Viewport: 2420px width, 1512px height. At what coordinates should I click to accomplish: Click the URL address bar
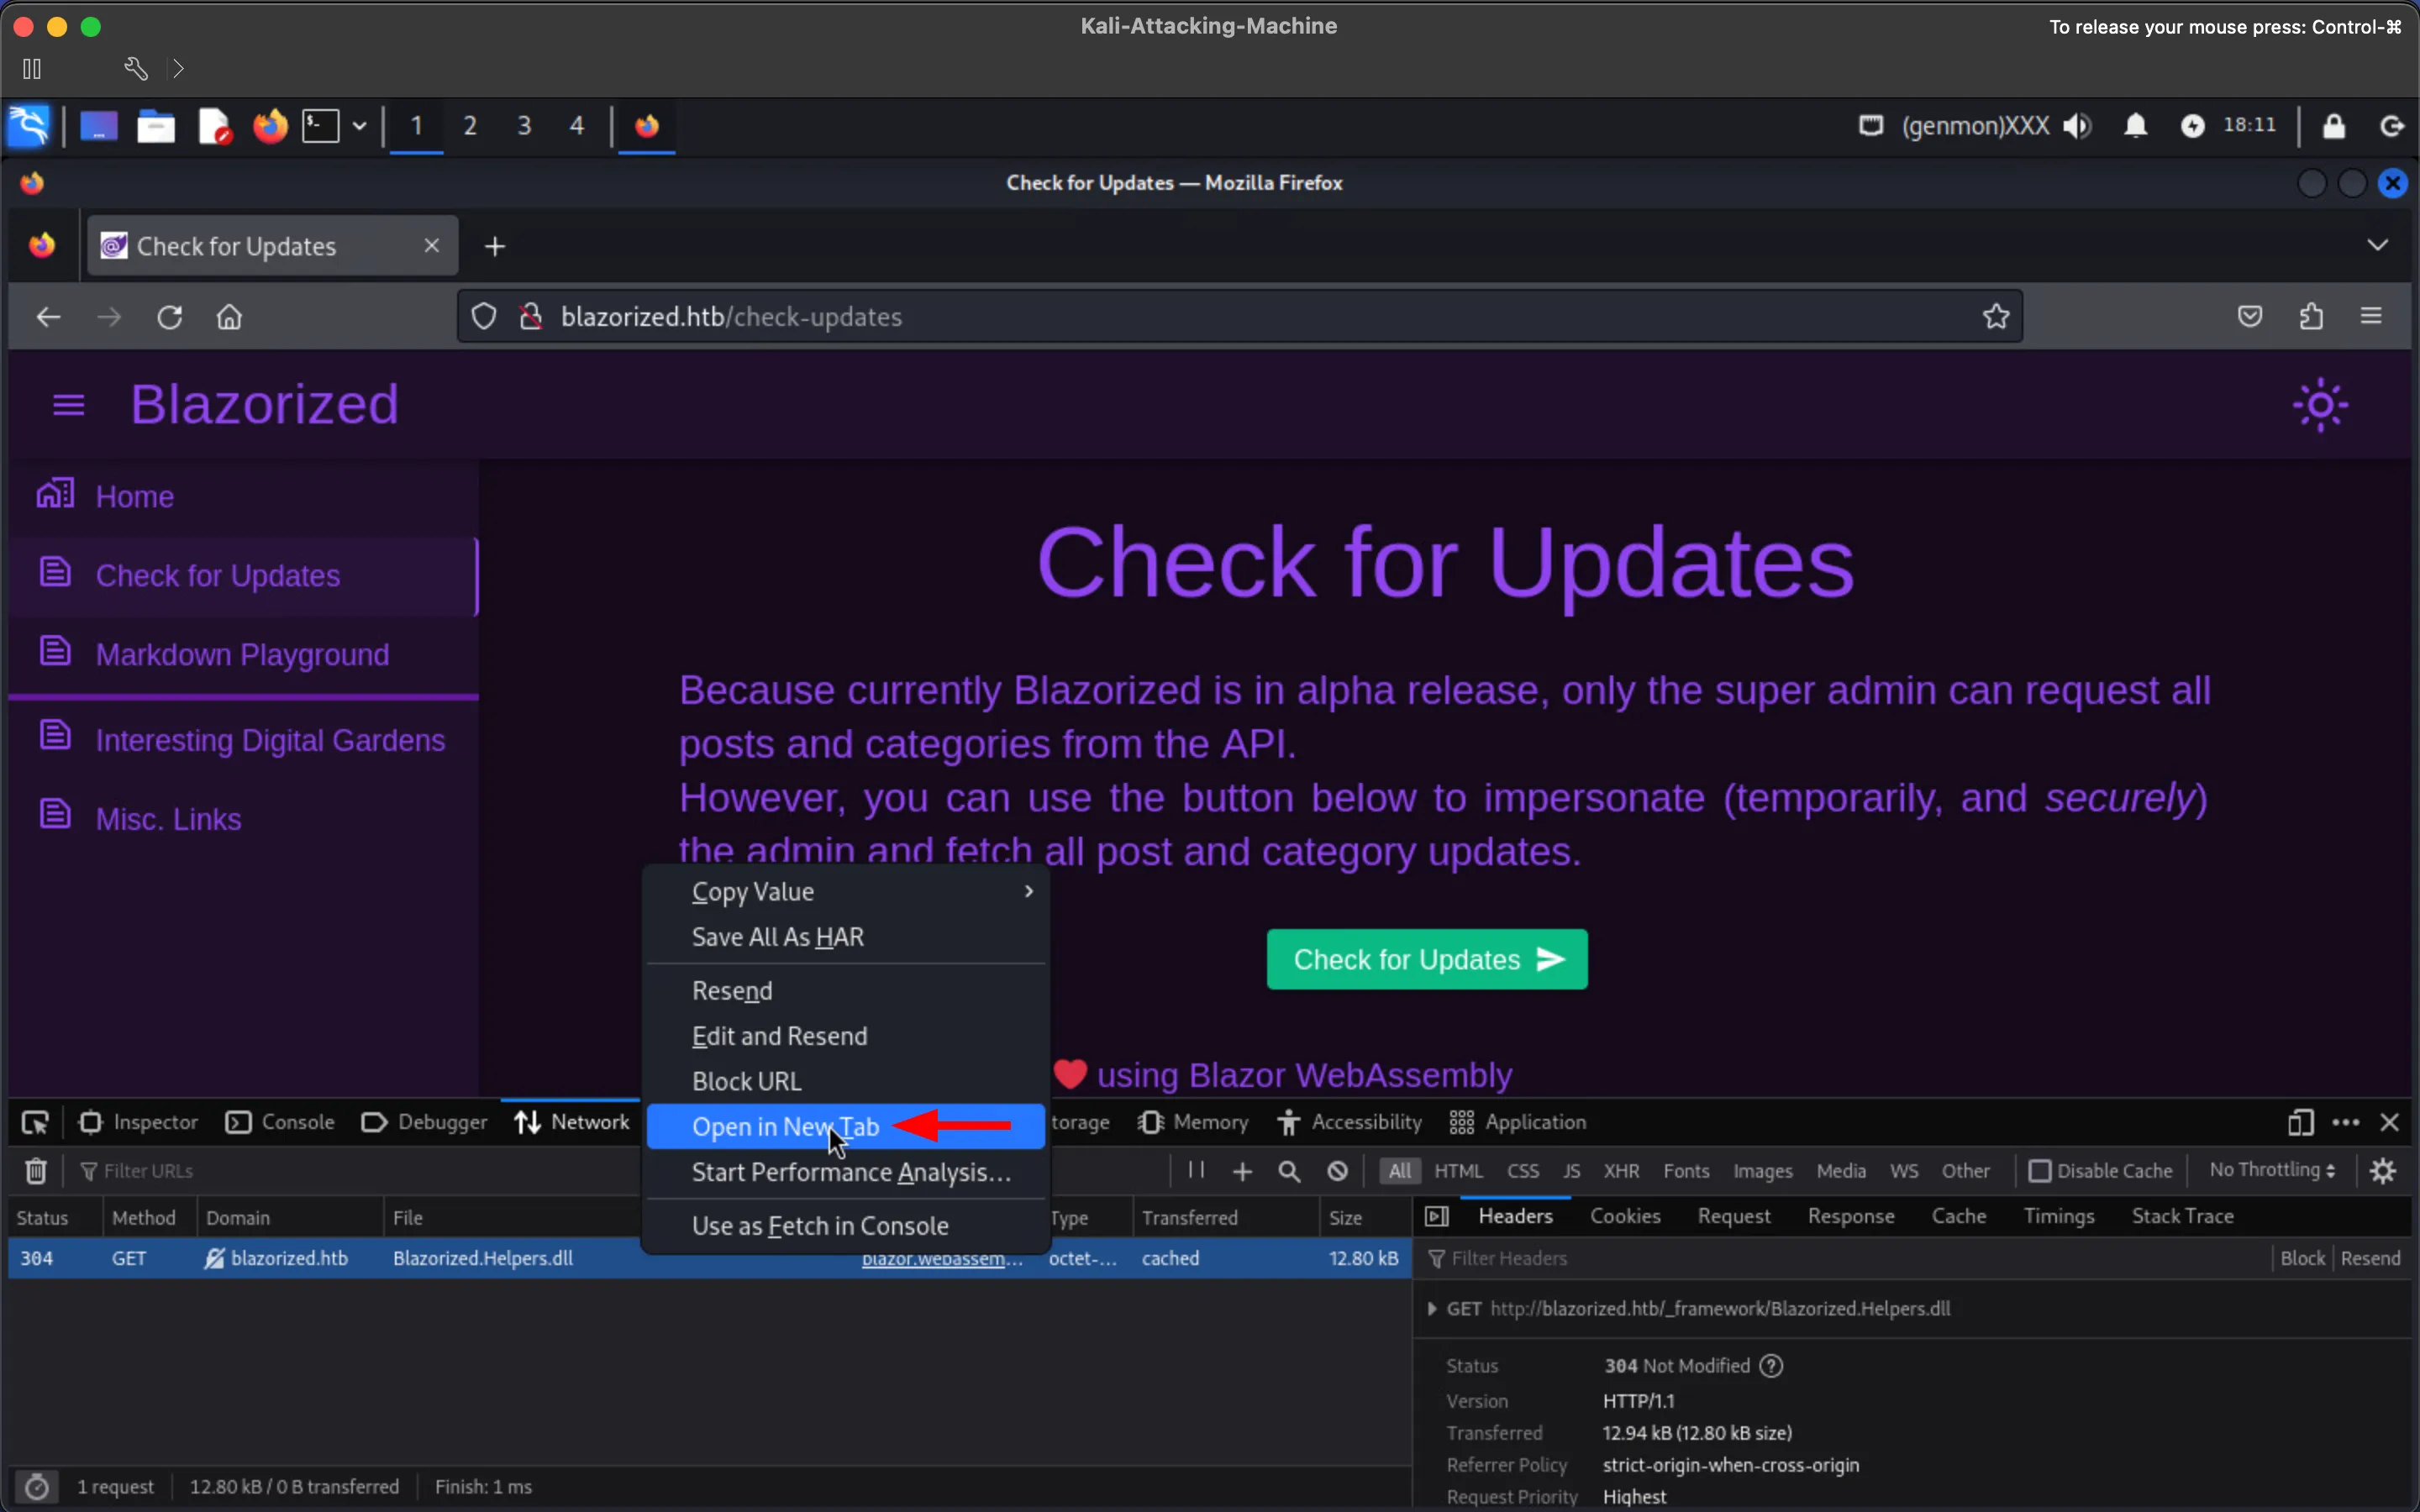[1240, 316]
